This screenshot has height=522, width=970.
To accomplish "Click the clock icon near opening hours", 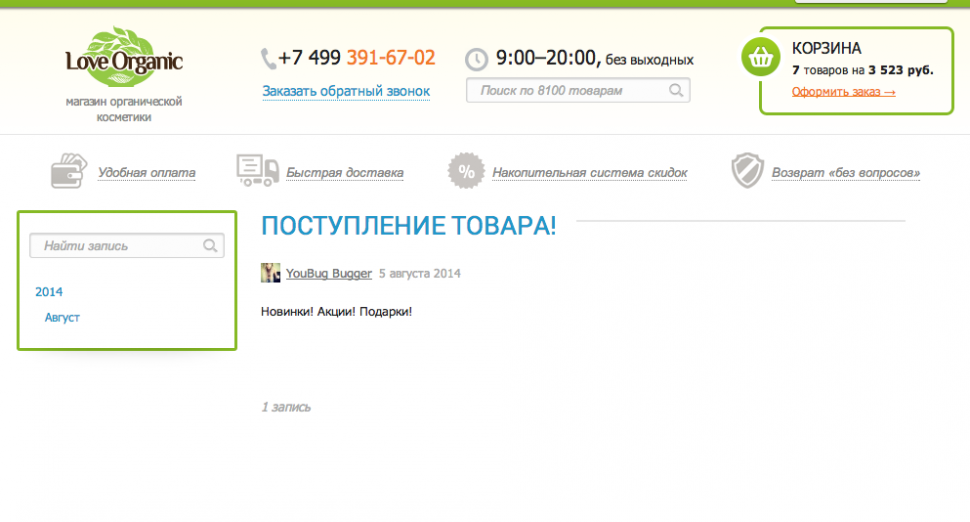I will point(476,59).
